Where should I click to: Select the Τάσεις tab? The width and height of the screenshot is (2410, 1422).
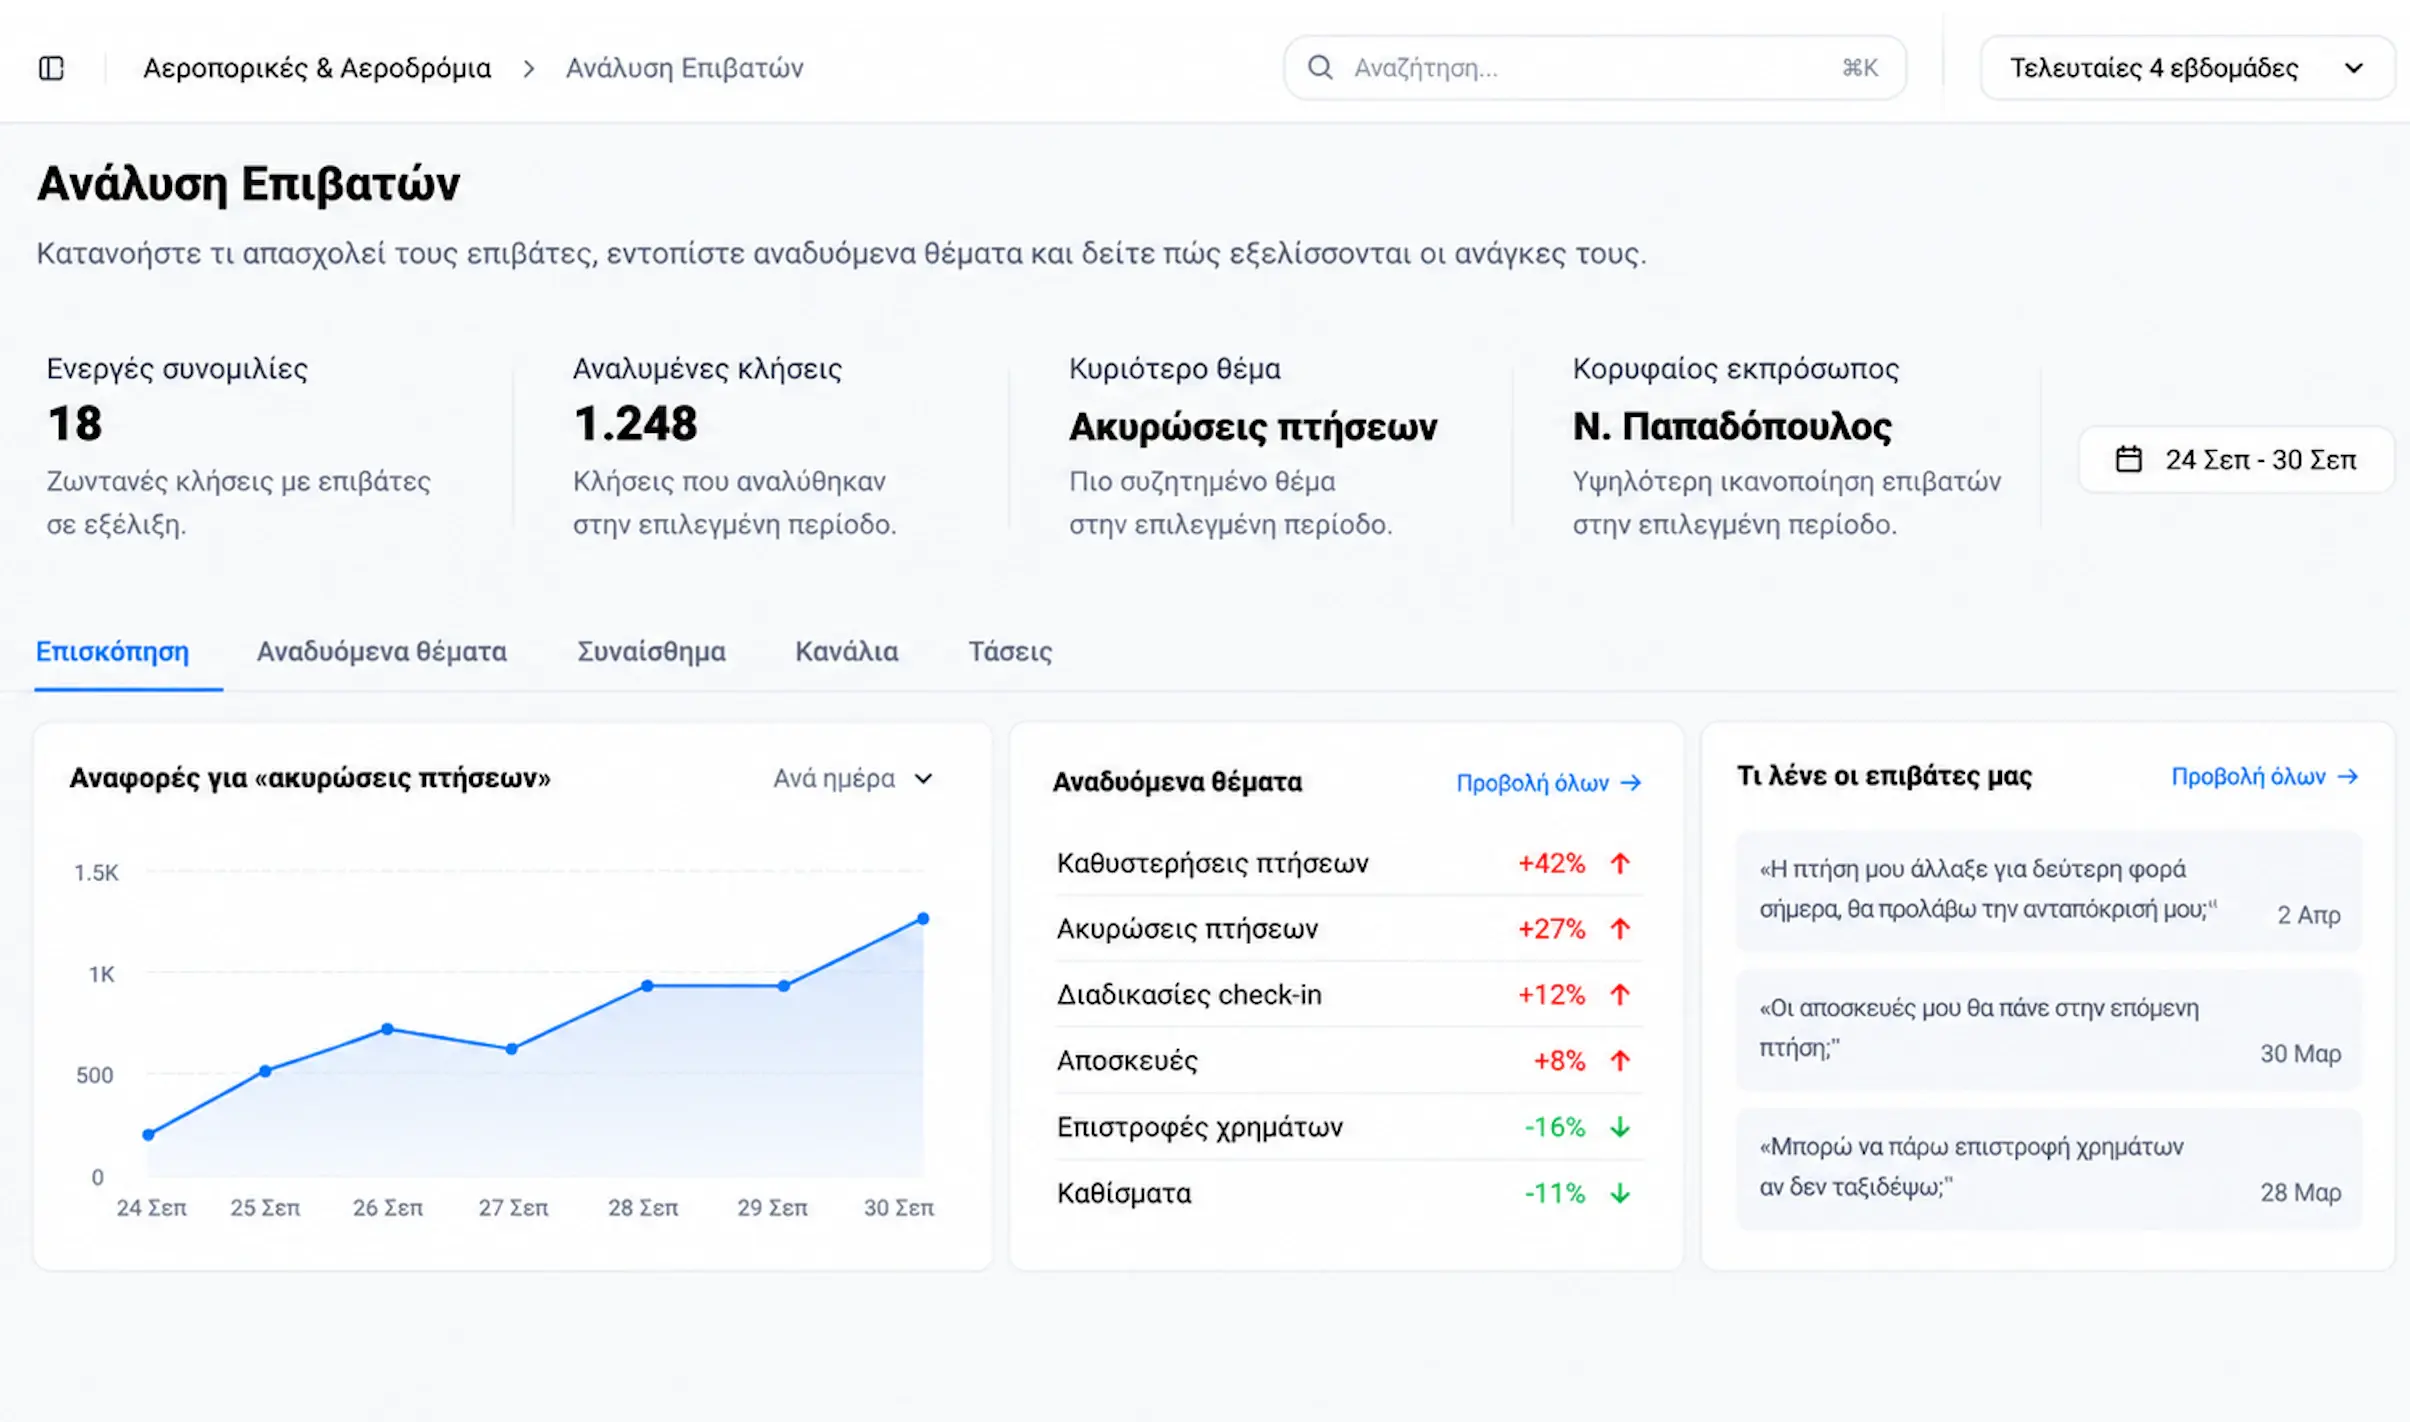1010,652
